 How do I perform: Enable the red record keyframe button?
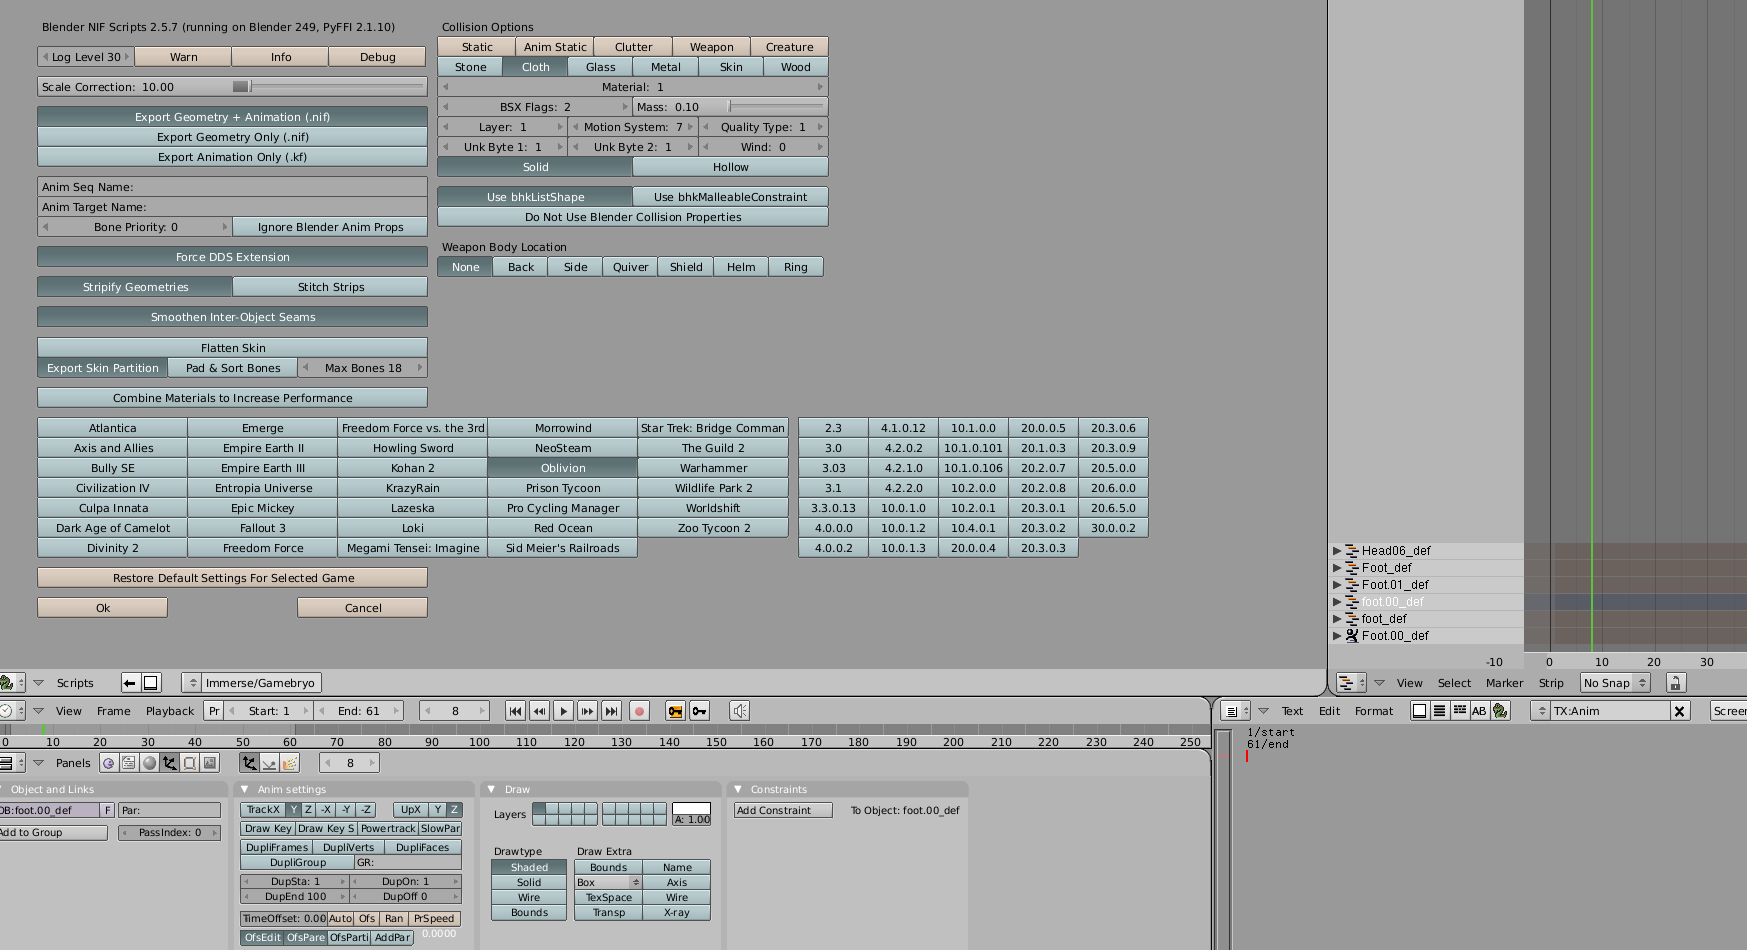coord(639,711)
